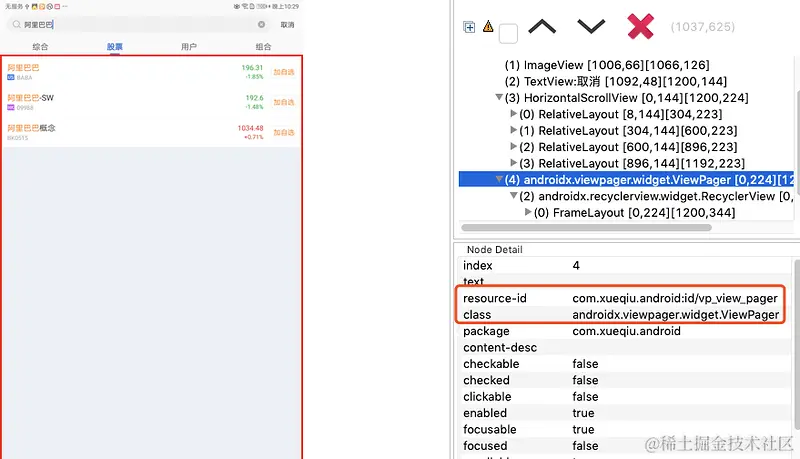800x459 pixels.
Task: Click the focused row false value
Action: [x=585, y=446]
